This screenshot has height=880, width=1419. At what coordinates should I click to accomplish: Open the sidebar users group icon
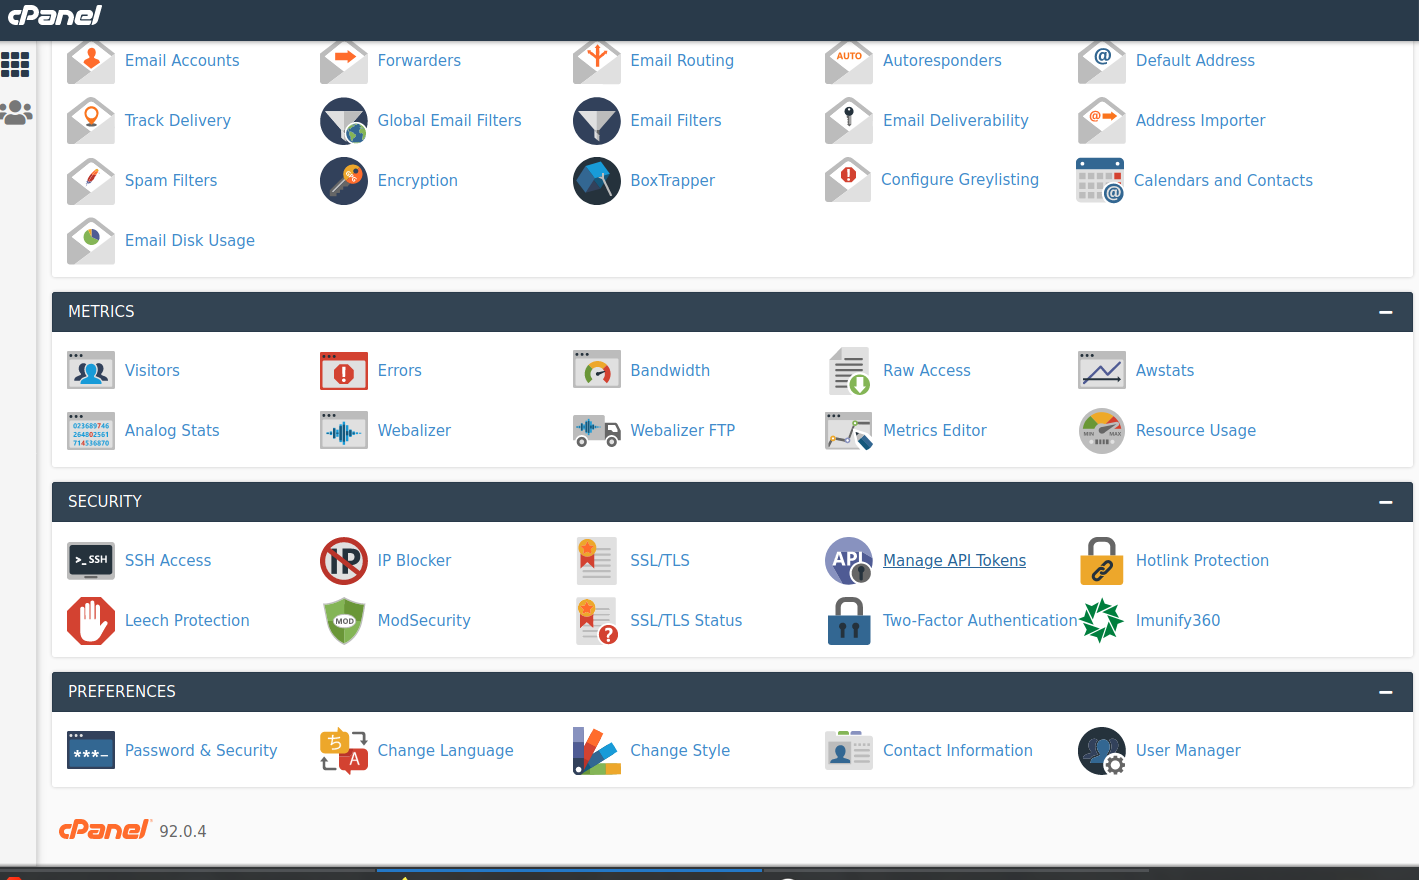click(16, 112)
